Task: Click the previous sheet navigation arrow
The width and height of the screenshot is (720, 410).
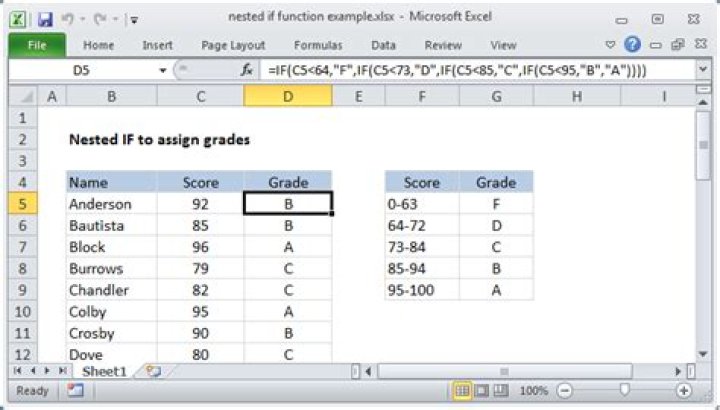Action: (33, 371)
